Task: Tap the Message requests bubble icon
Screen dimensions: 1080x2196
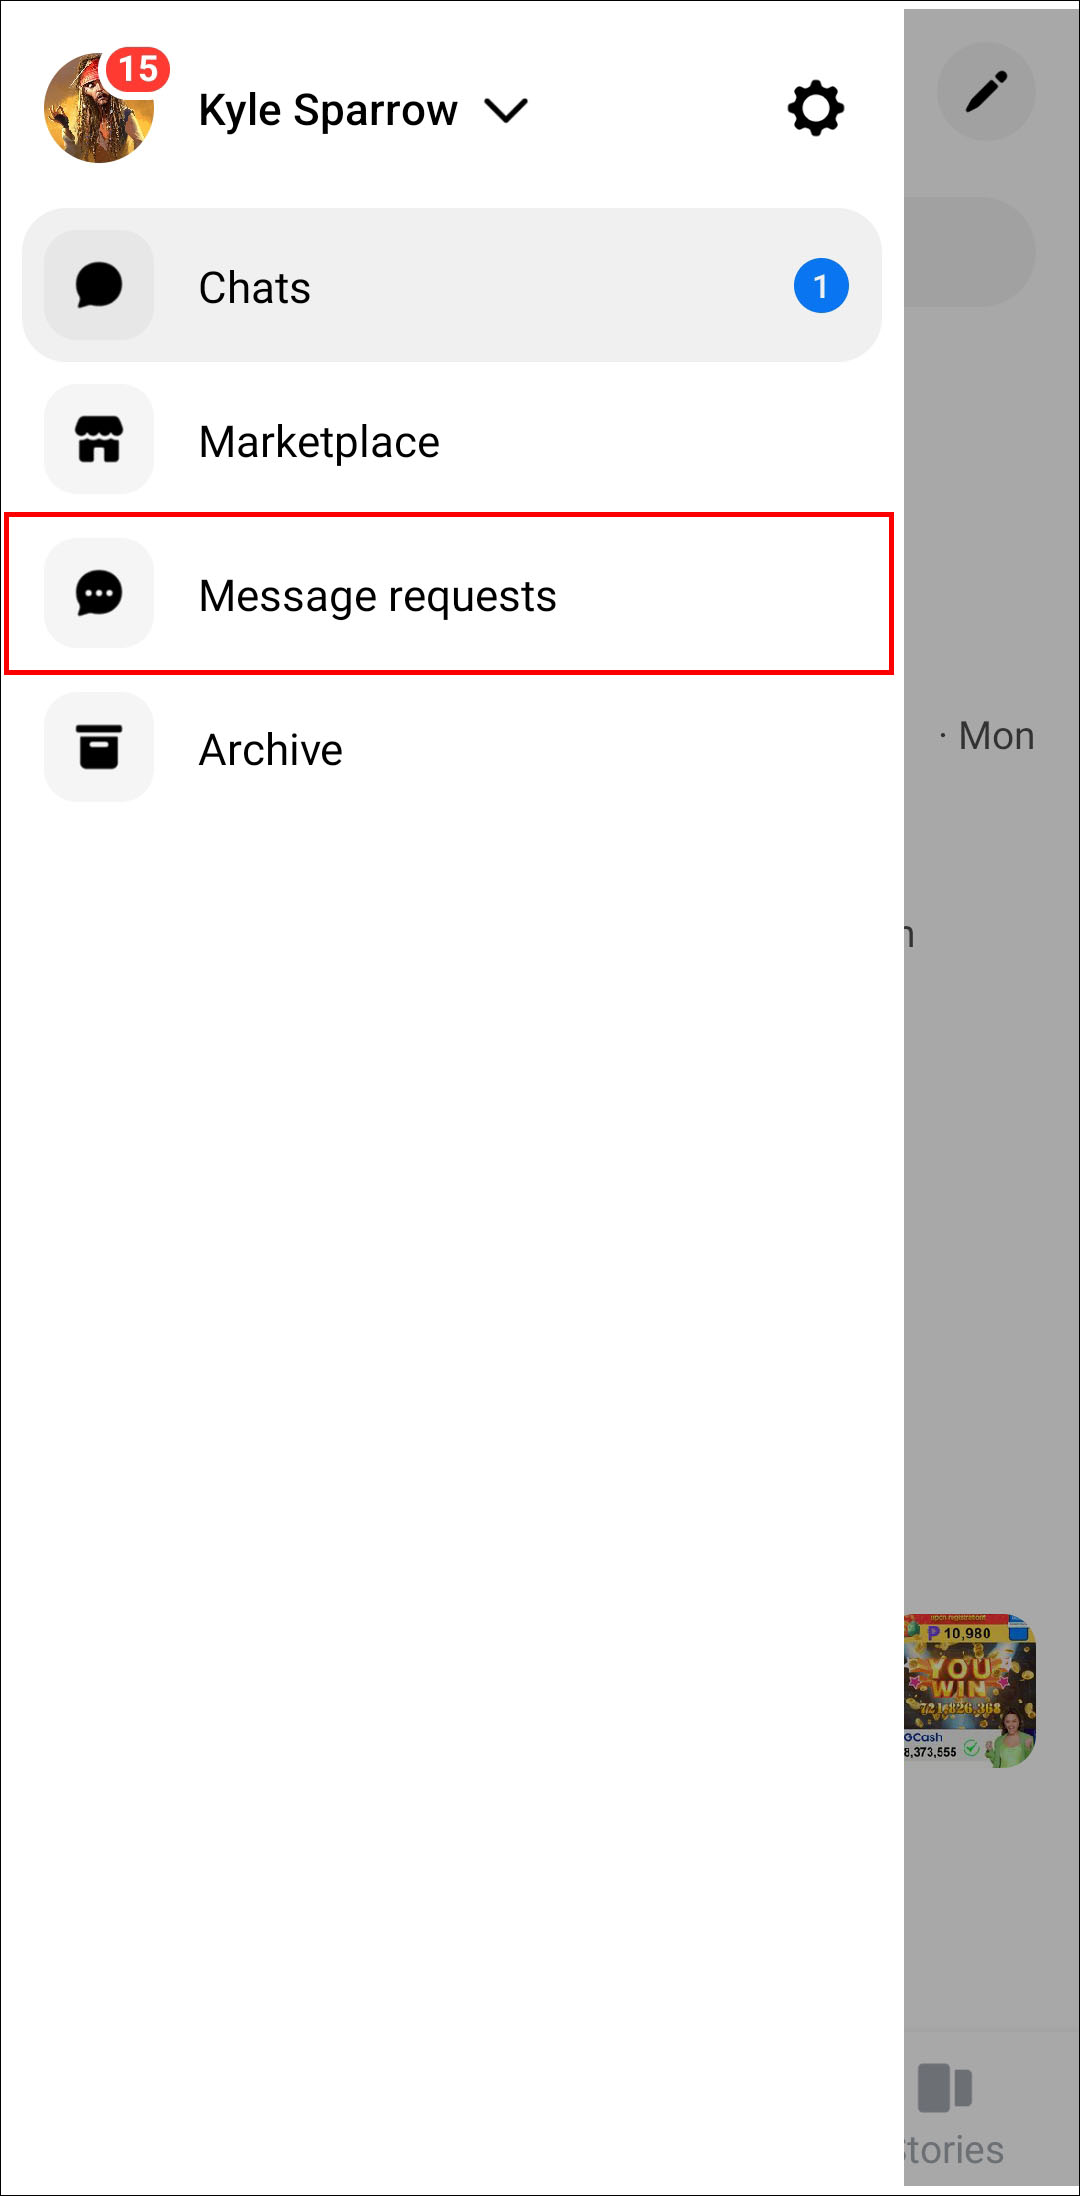Action: pyautogui.click(x=99, y=594)
